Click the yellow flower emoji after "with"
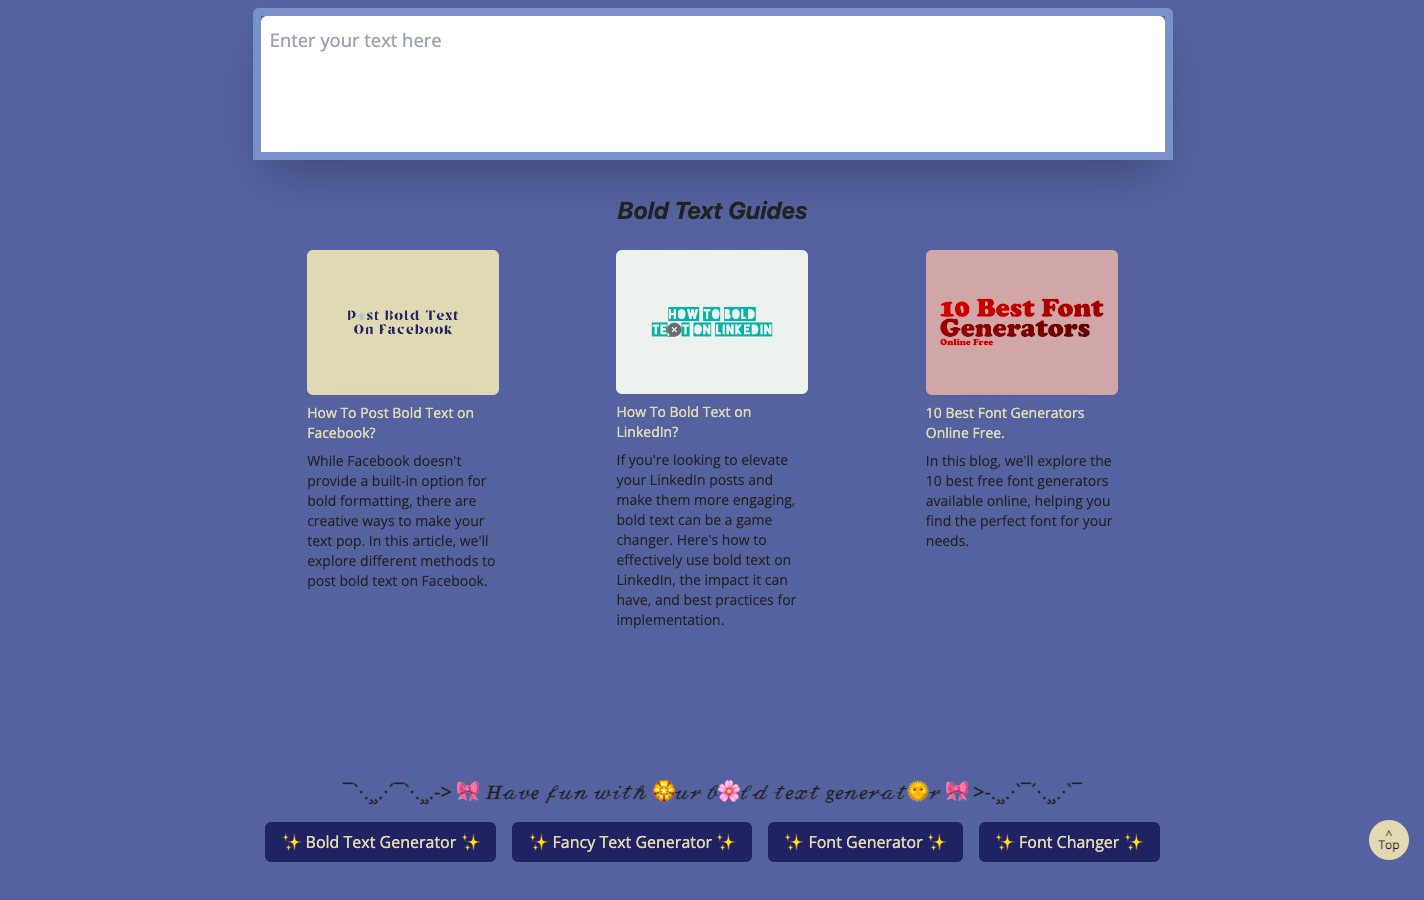 coord(664,792)
